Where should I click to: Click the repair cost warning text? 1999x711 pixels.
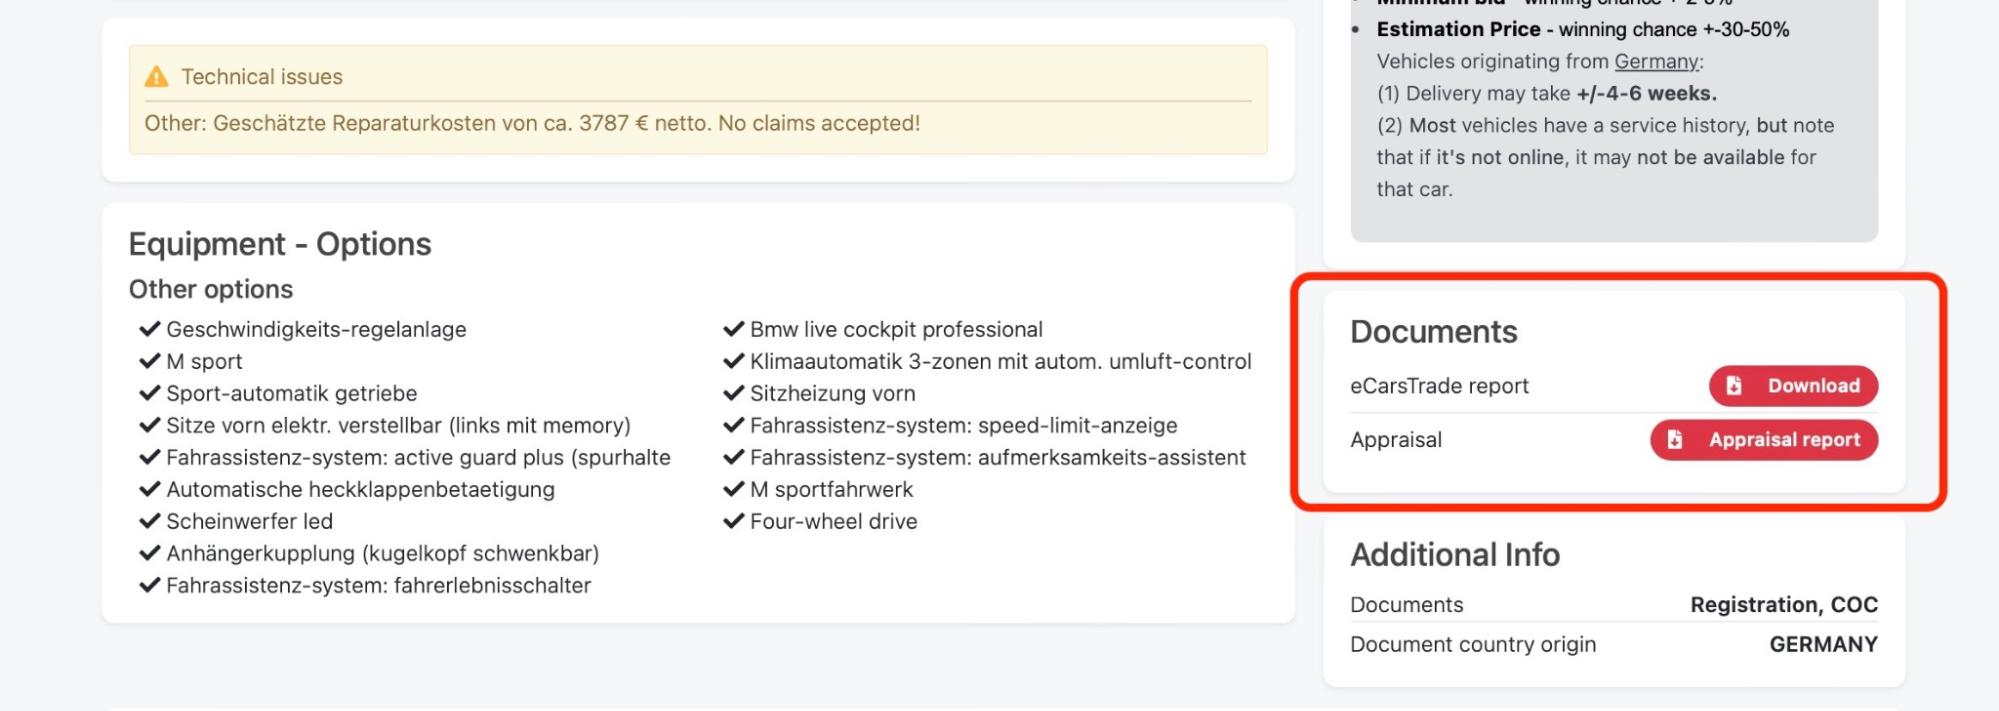tap(532, 124)
